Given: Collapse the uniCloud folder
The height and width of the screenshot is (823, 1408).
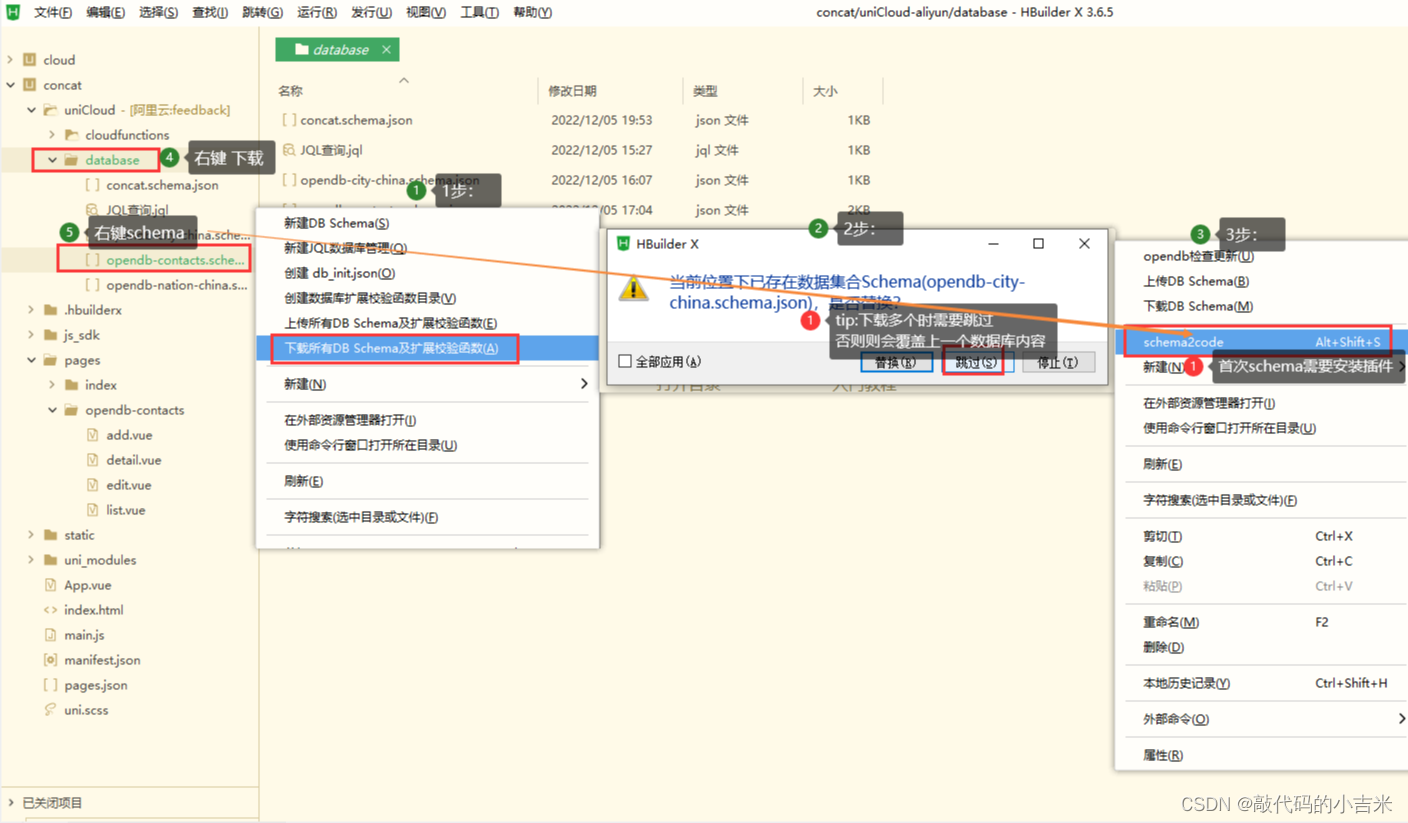Looking at the screenshot, I should coord(31,110).
